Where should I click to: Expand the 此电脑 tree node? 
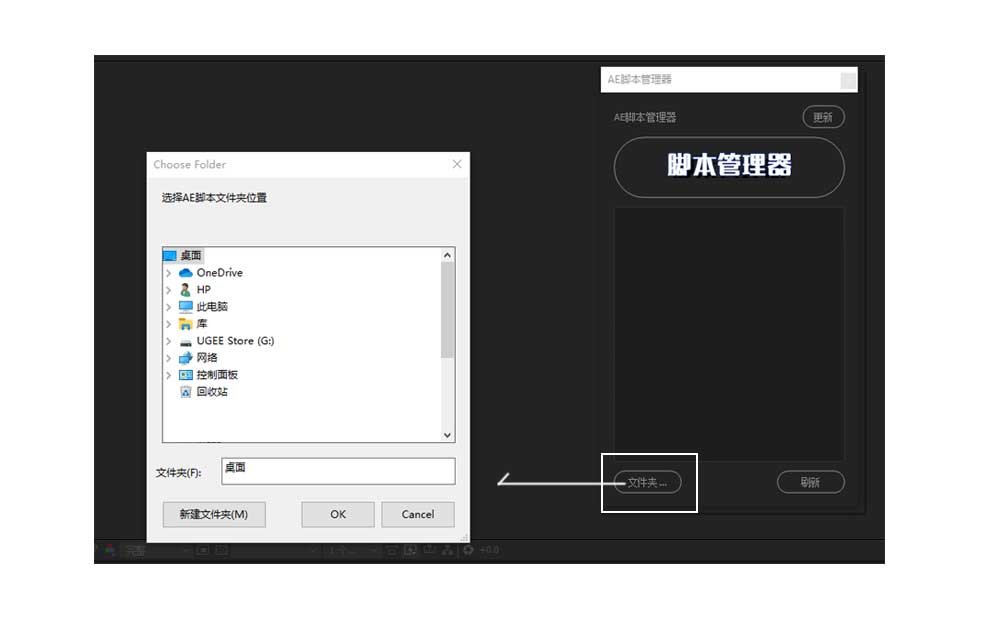[x=168, y=307]
